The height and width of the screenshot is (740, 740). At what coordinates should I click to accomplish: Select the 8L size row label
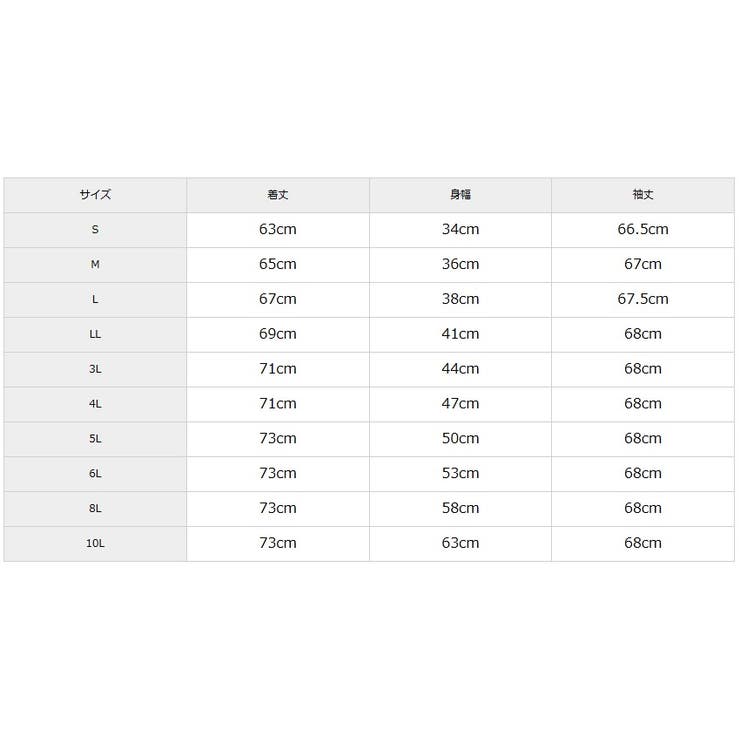95,509
